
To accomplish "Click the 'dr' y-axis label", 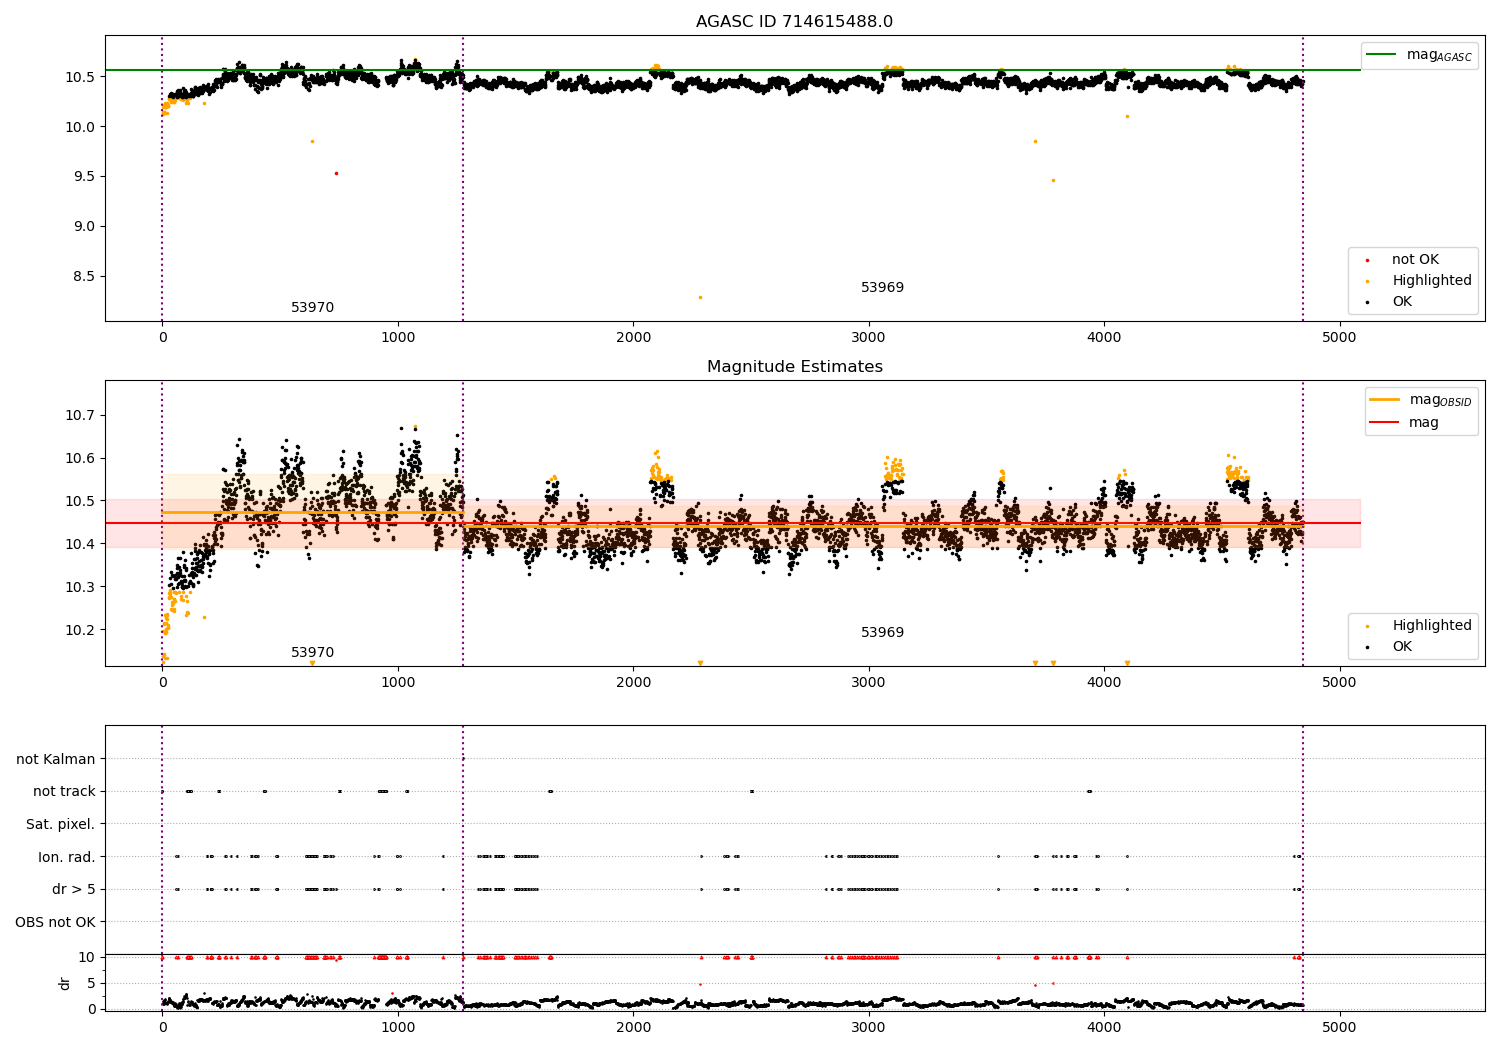I will pyautogui.click(x=65, y=983).
